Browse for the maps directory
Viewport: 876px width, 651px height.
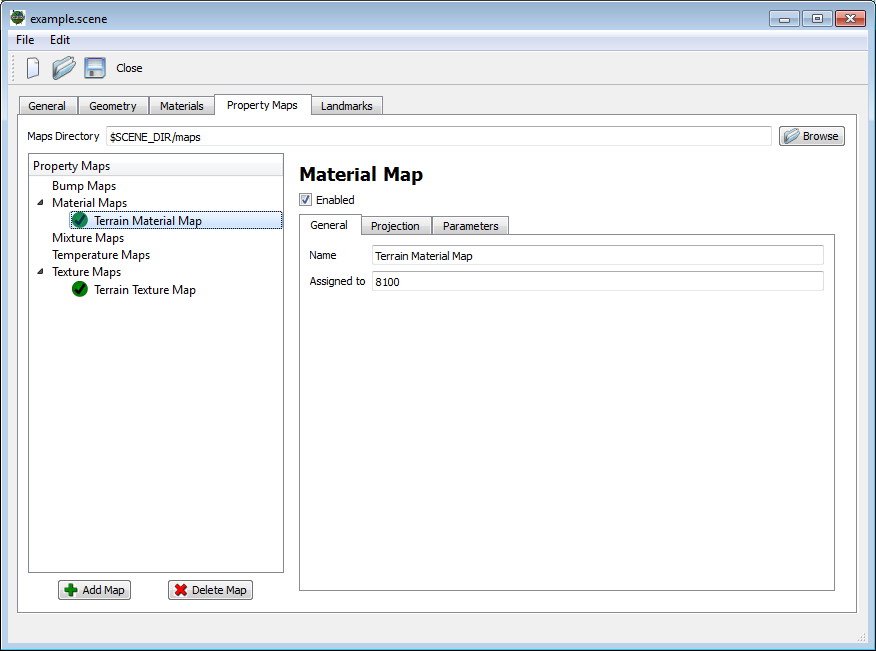pyautogui.click(x=811, y=136)
